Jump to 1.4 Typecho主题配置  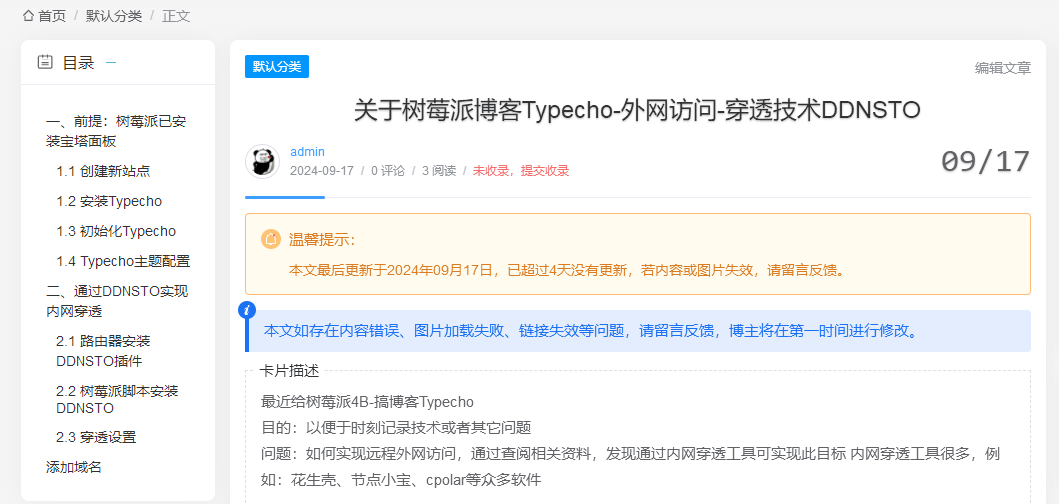coord(123,261)
